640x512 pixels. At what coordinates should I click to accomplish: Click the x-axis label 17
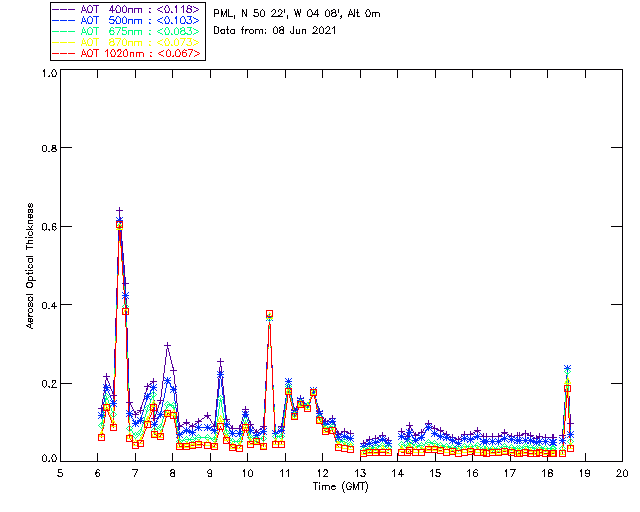pos(510,473)
